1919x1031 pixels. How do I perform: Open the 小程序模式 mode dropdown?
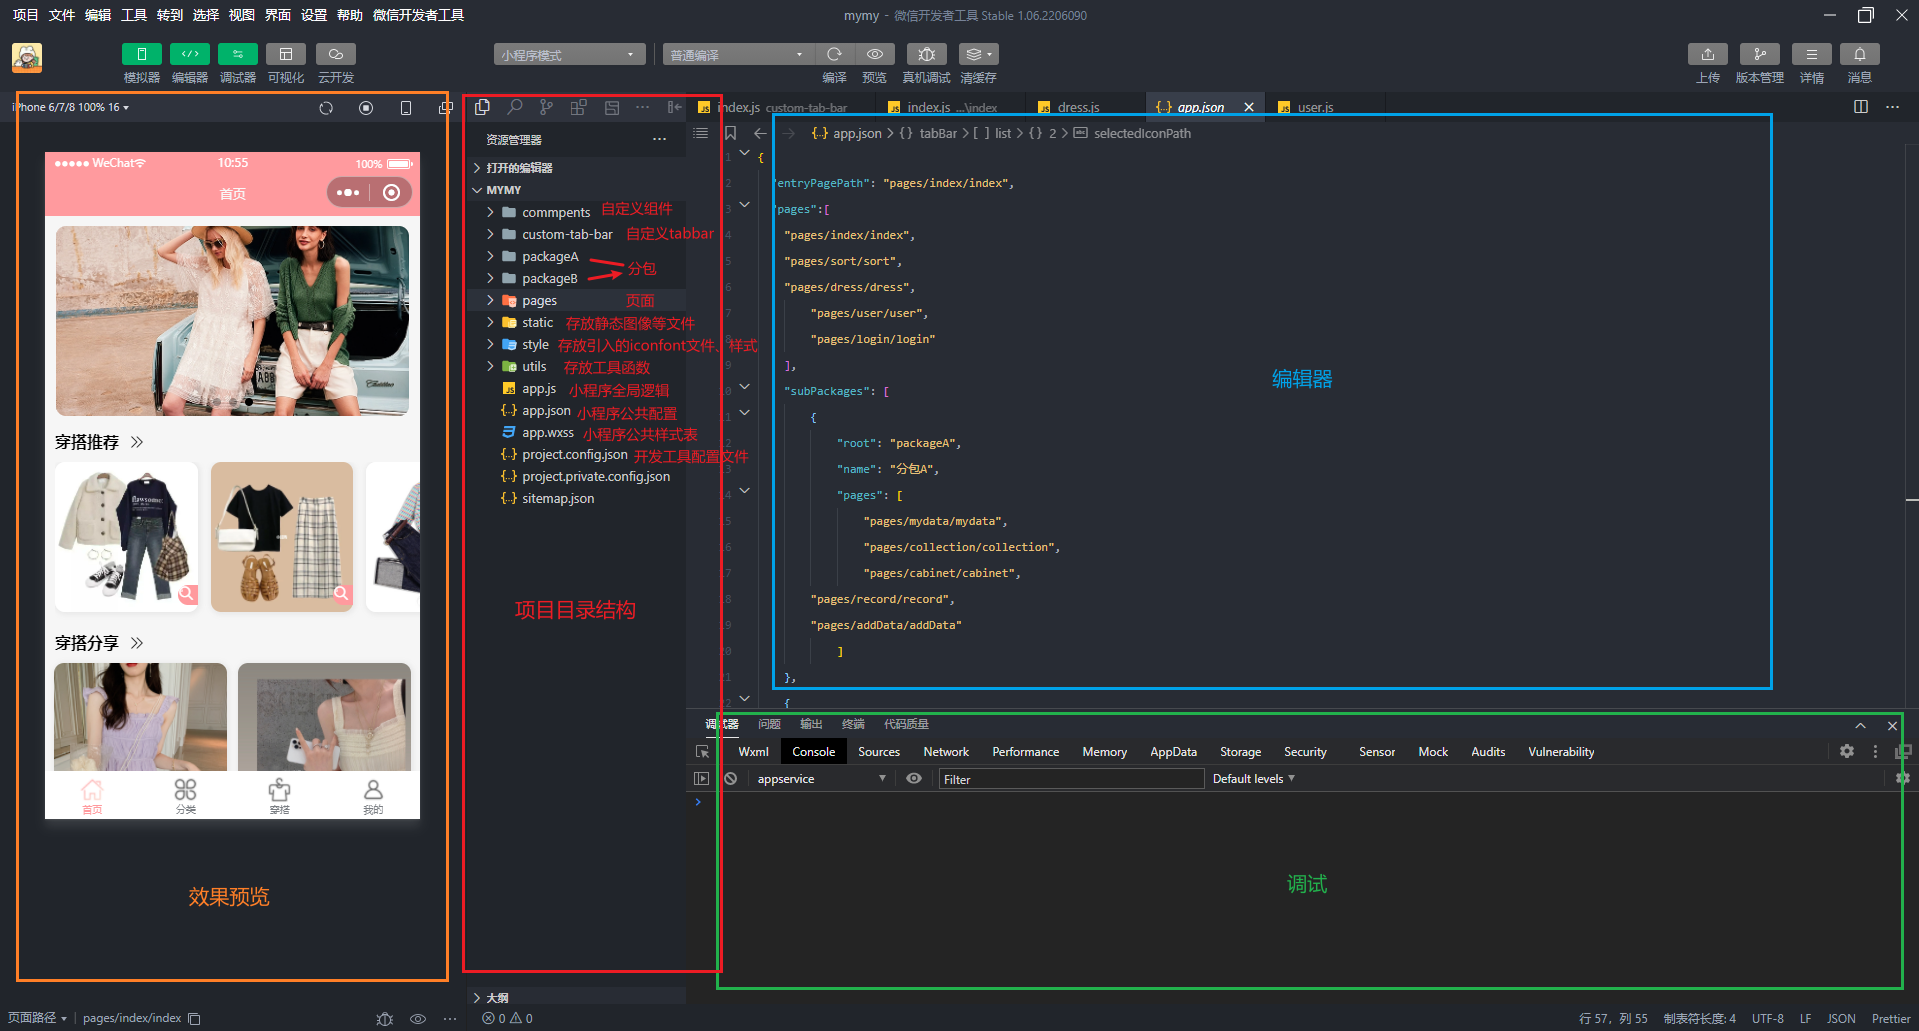569,54
